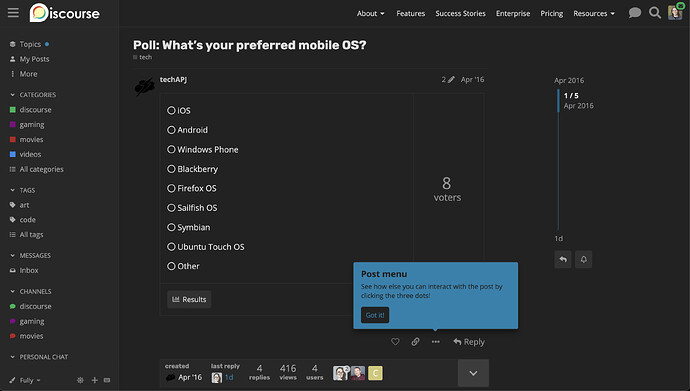Go to Topics in sidebar
The height and width of the screenshot is (391, 690).
click(x=29, y=44)
